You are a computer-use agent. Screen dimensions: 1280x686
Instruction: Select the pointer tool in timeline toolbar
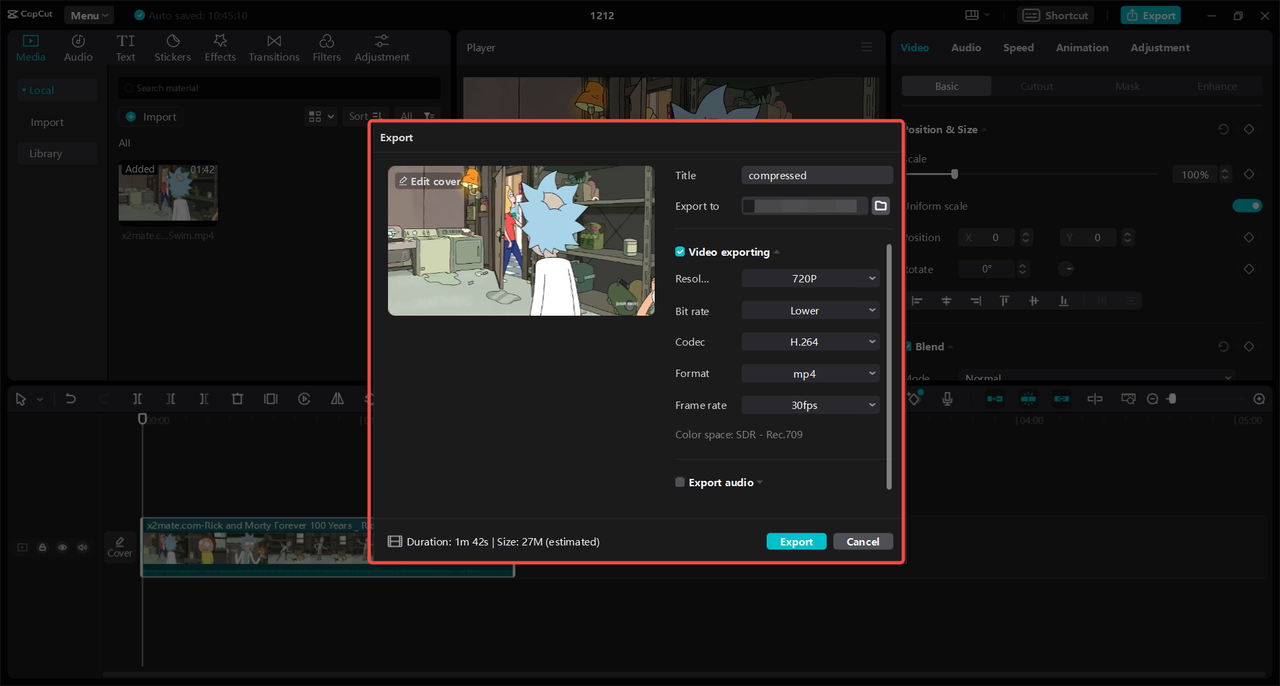click(x=21, y=399)
